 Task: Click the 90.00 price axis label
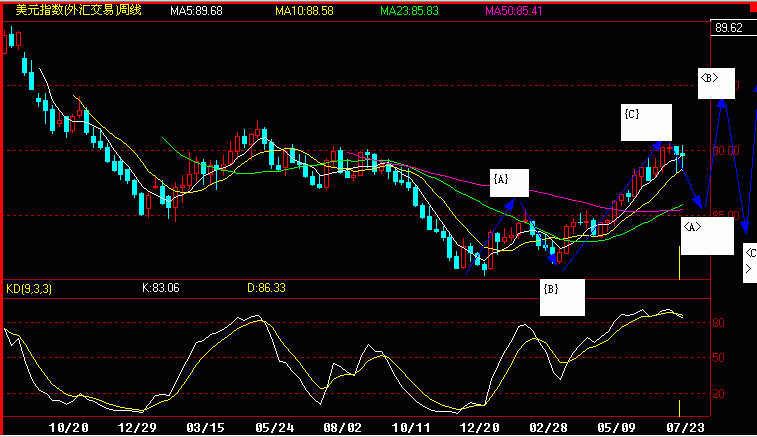pyautogui.click(x=726, y=151)
